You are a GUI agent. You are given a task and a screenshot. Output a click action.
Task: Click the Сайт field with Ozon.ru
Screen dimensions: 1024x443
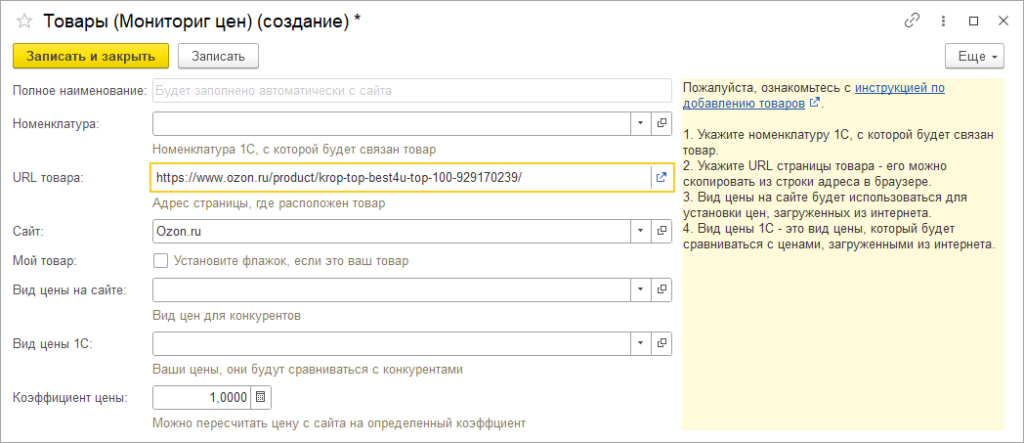point(391,231)
